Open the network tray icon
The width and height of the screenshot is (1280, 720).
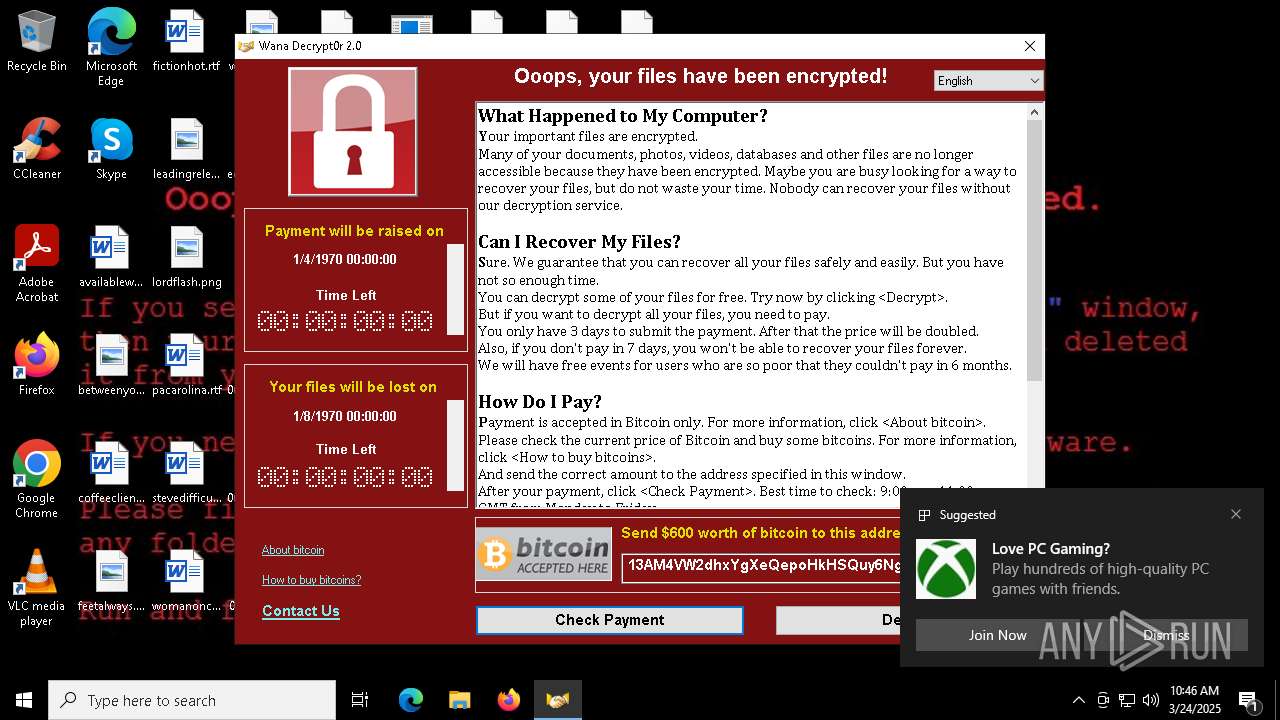1127,700
